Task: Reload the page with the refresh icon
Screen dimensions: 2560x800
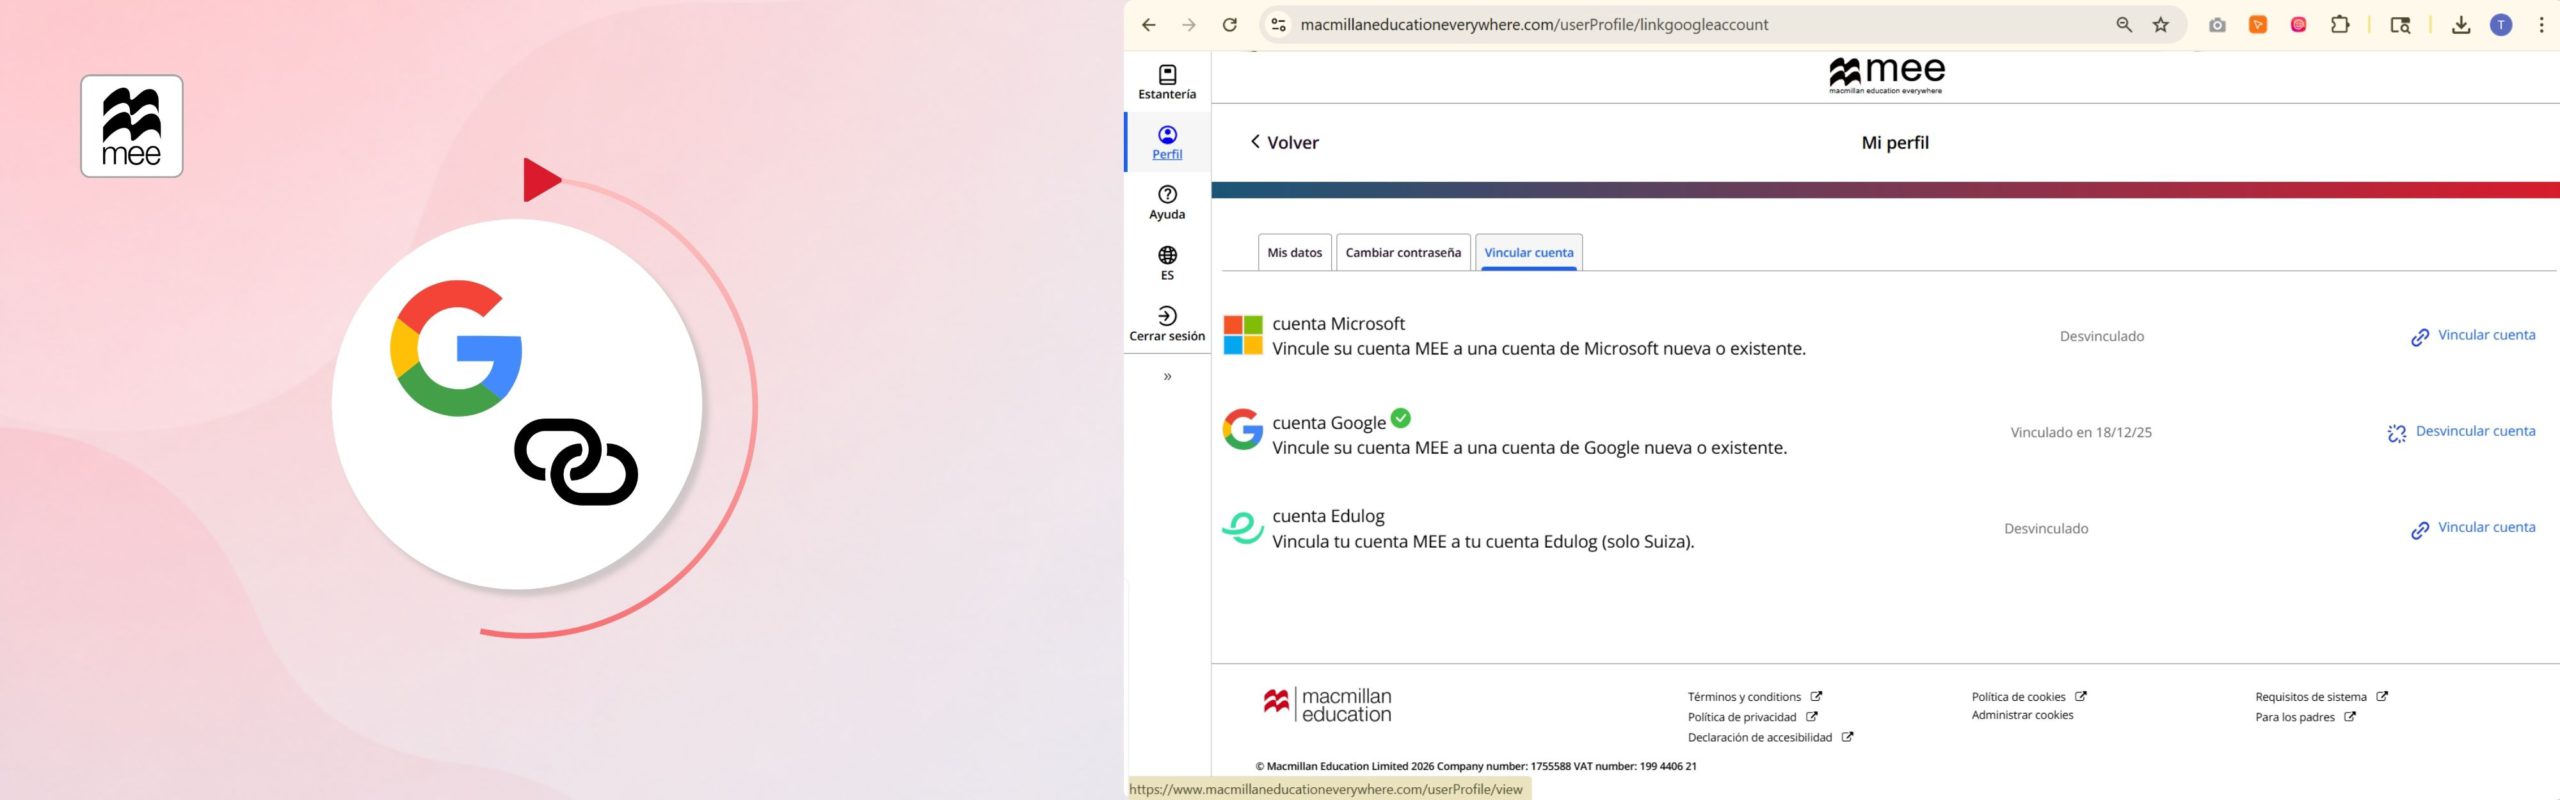Action: click(x=1230, y=25)
